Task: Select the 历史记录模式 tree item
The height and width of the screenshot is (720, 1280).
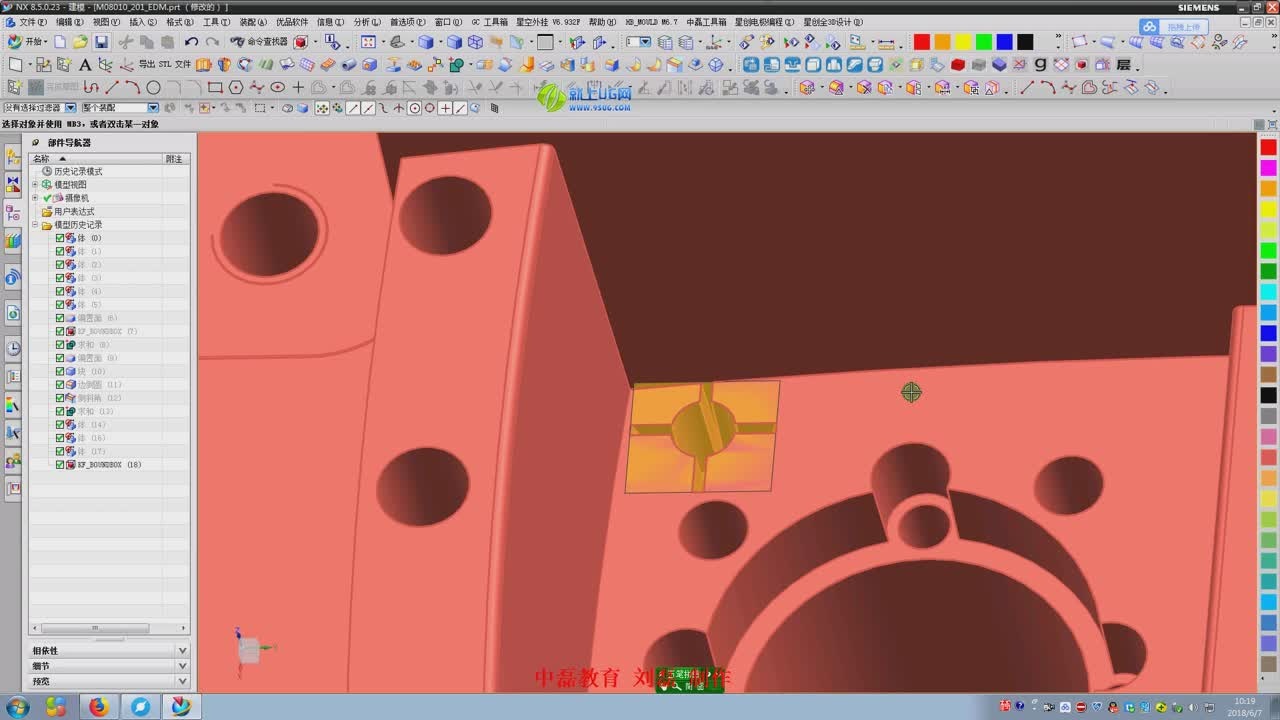Action: pos(78,172)
